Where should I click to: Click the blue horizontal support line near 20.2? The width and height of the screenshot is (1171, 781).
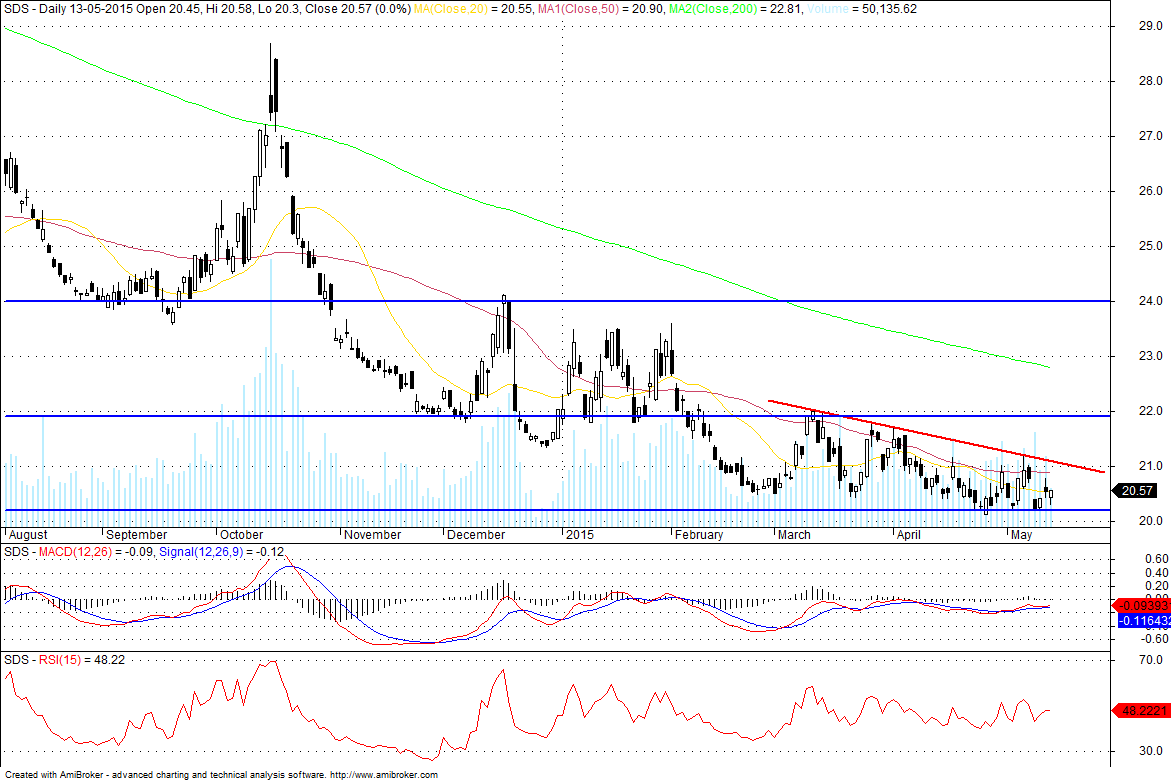click(x=556, y=510)
